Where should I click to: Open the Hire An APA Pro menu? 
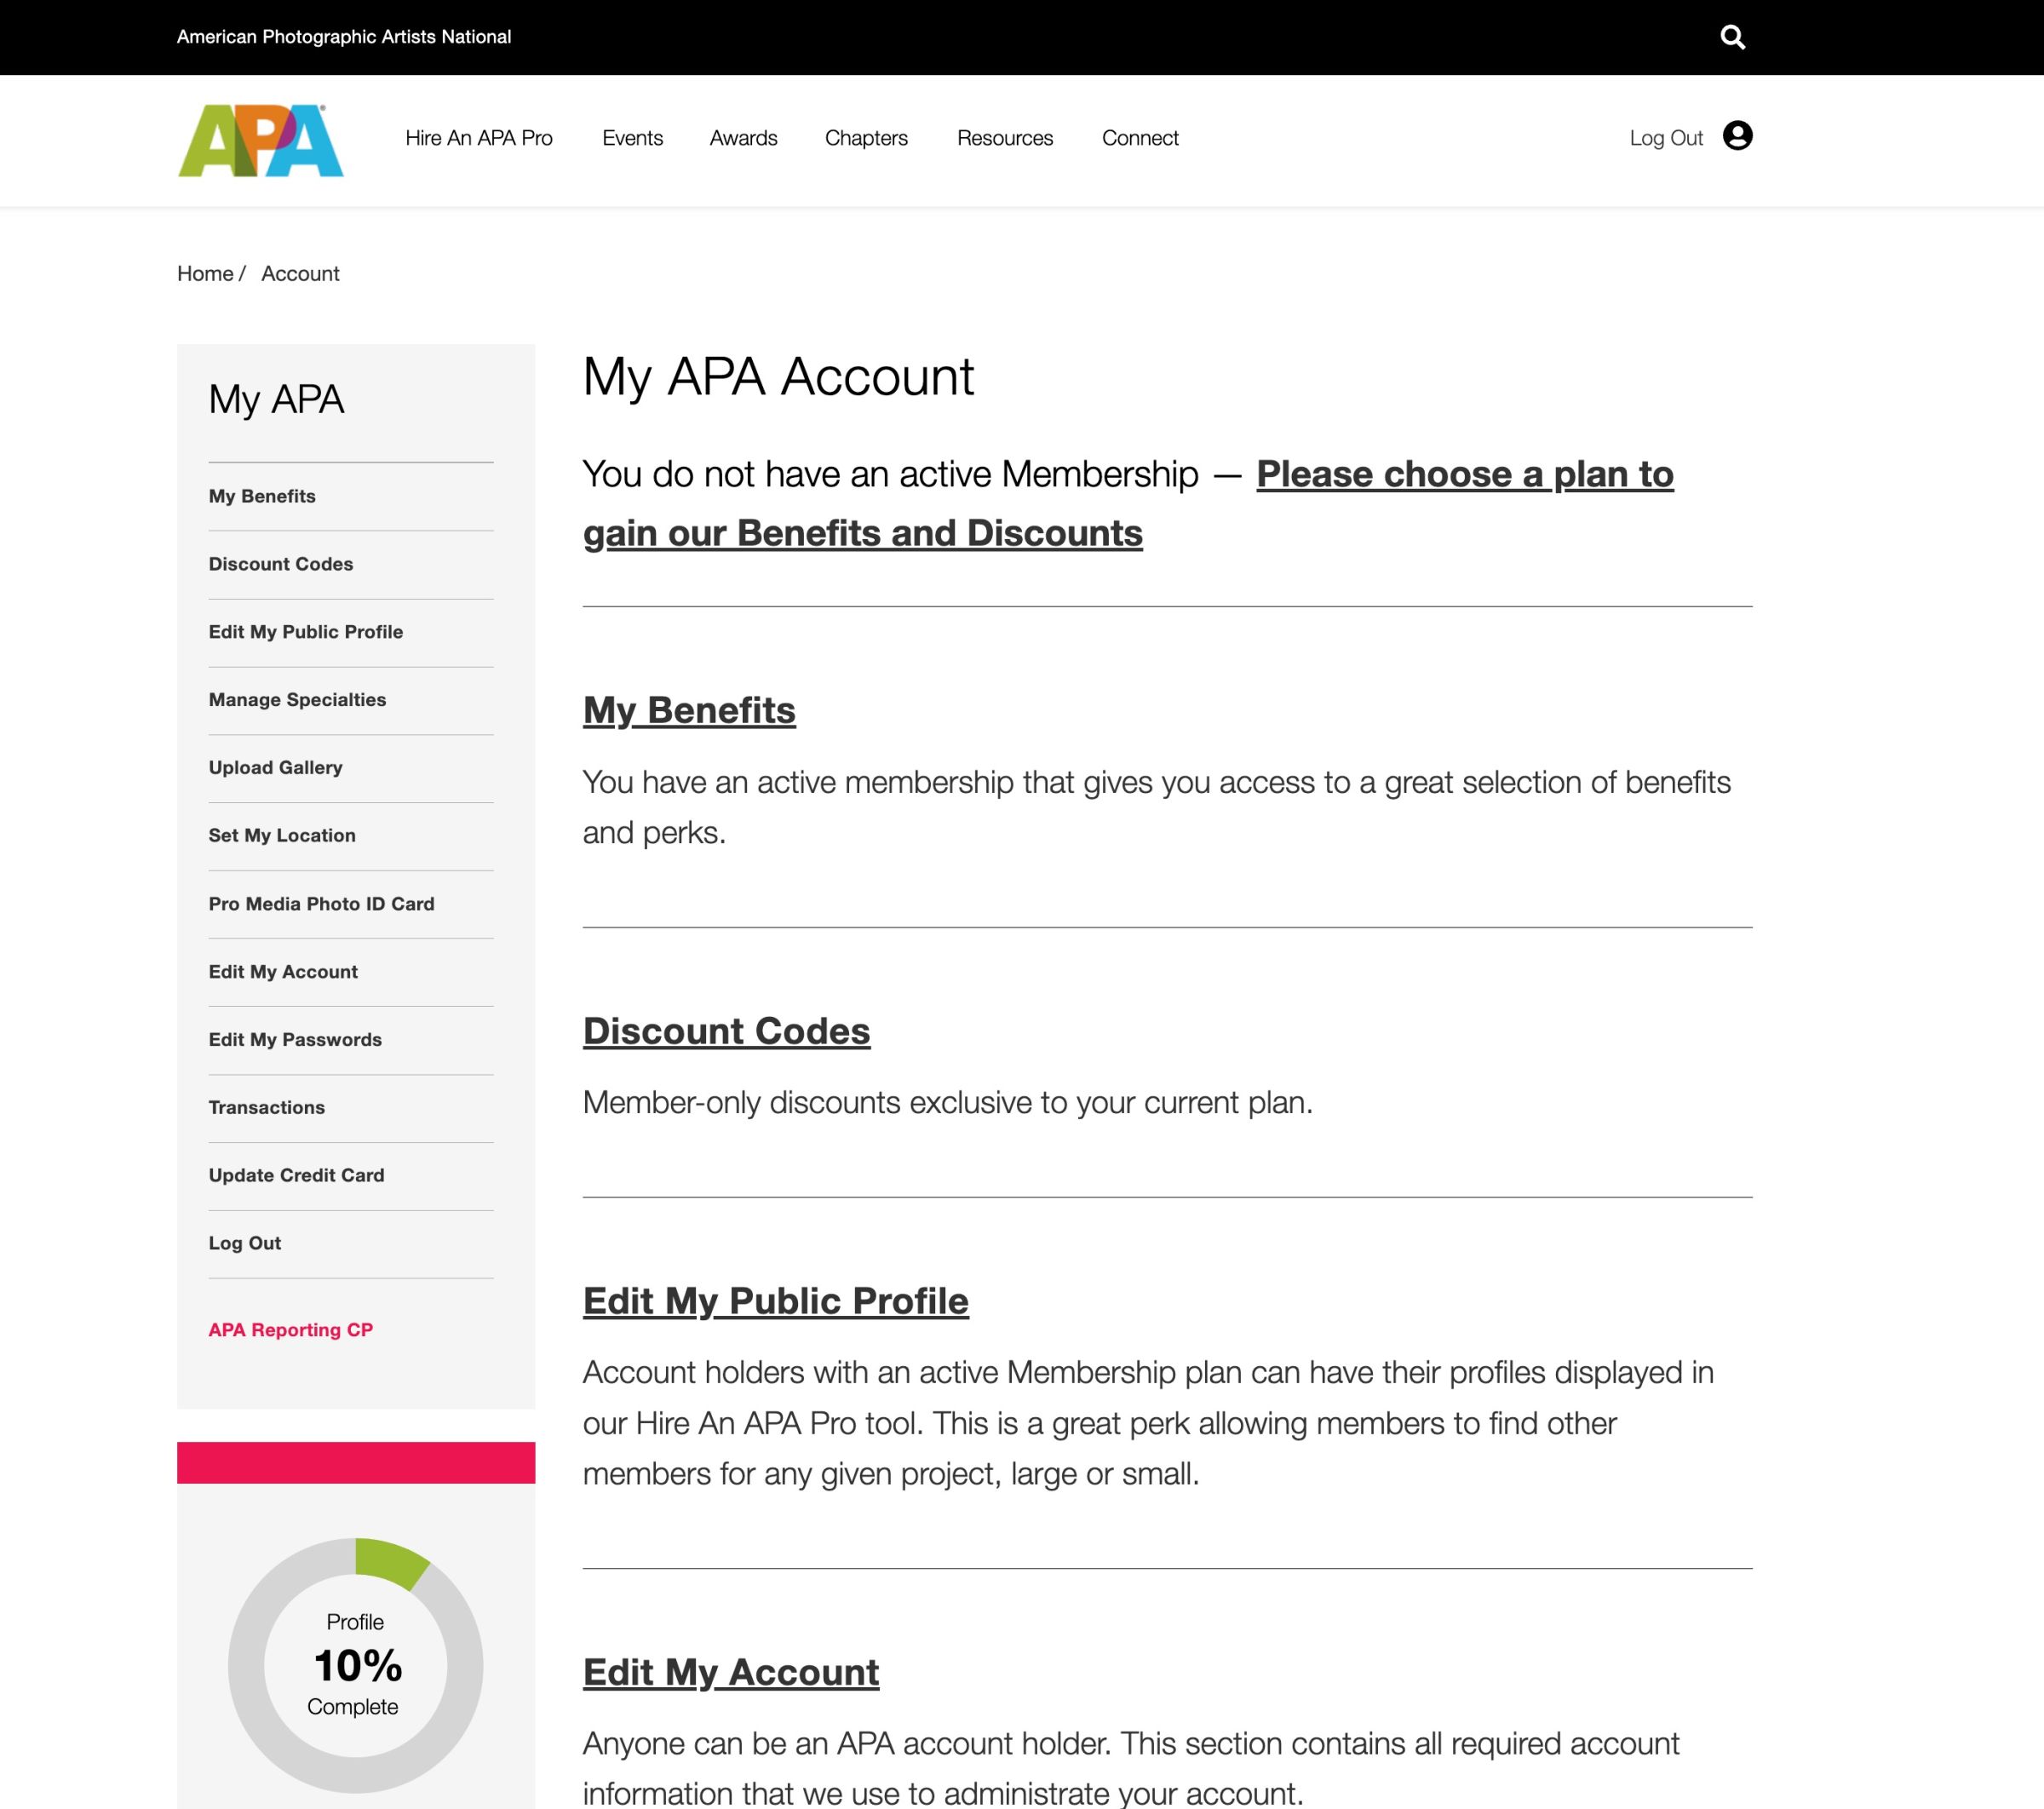pyautogui.click(x=478, y=138)
